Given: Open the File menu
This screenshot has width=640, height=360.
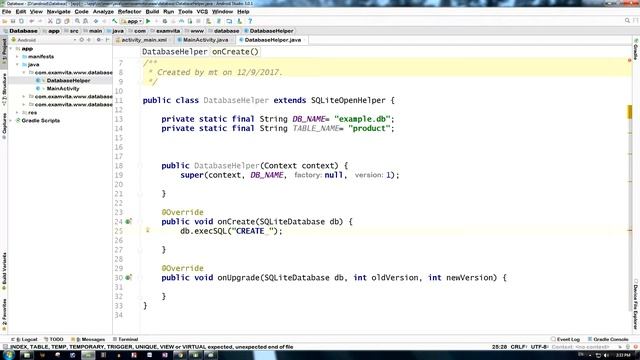Looking at the screenshot, I should (x=7, y=12).
